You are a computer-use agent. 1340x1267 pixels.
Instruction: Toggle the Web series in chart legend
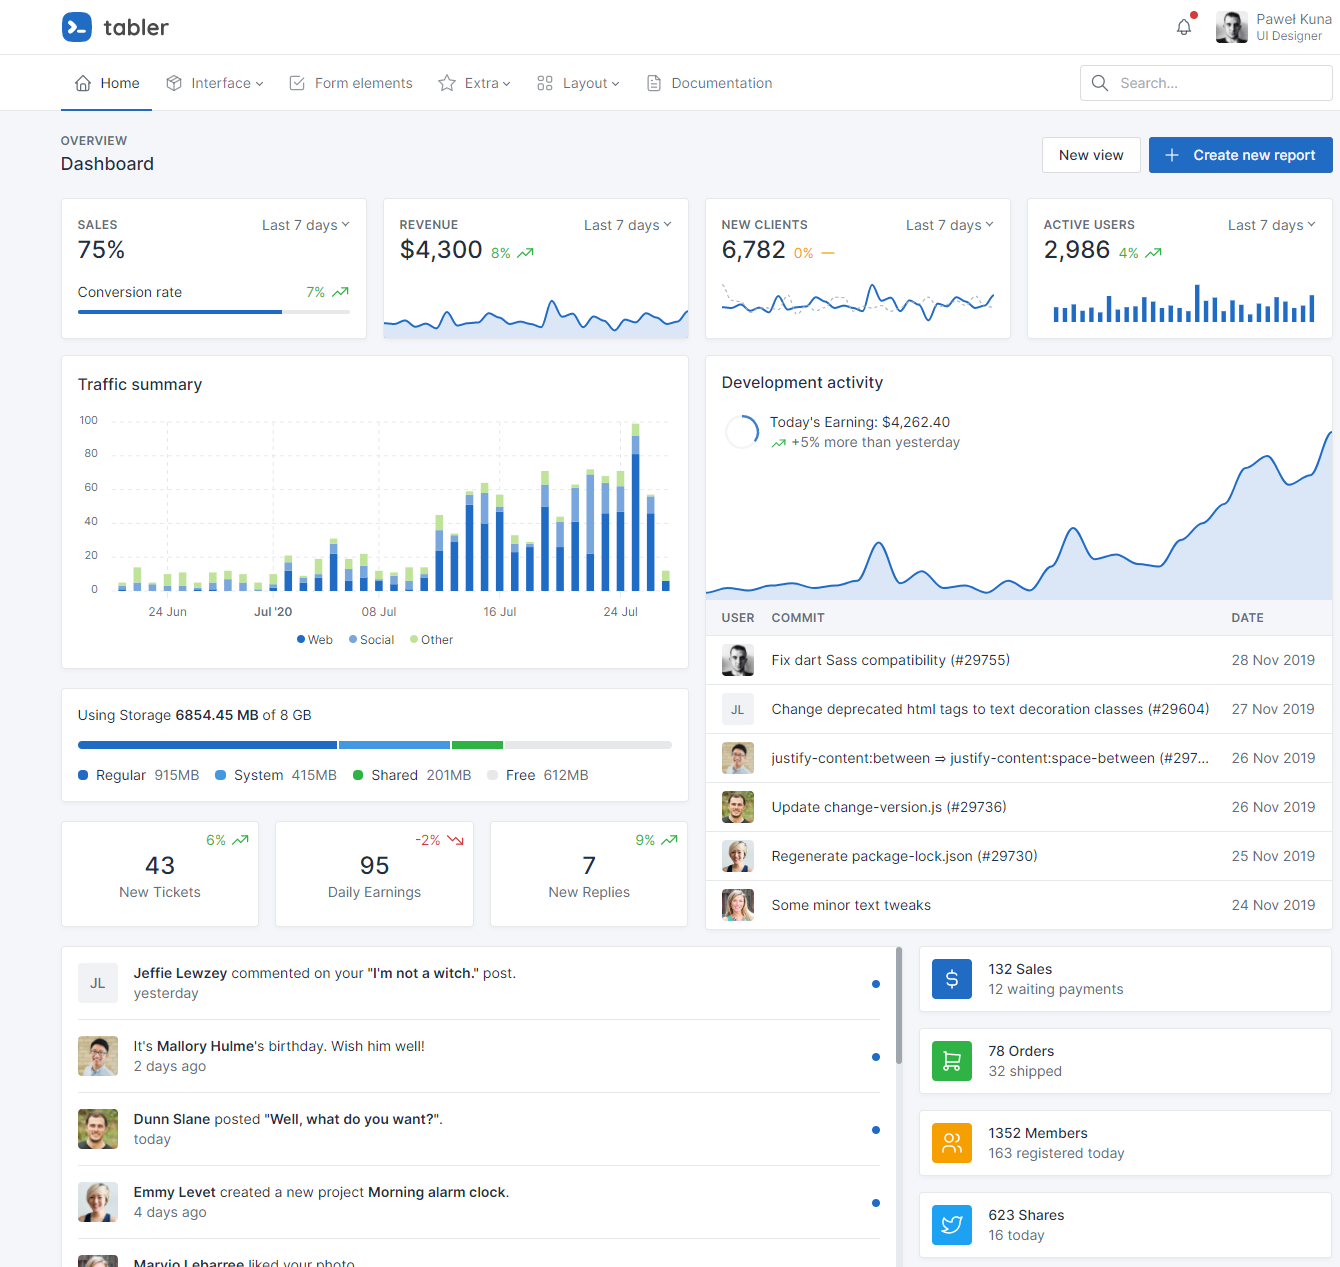315,640
